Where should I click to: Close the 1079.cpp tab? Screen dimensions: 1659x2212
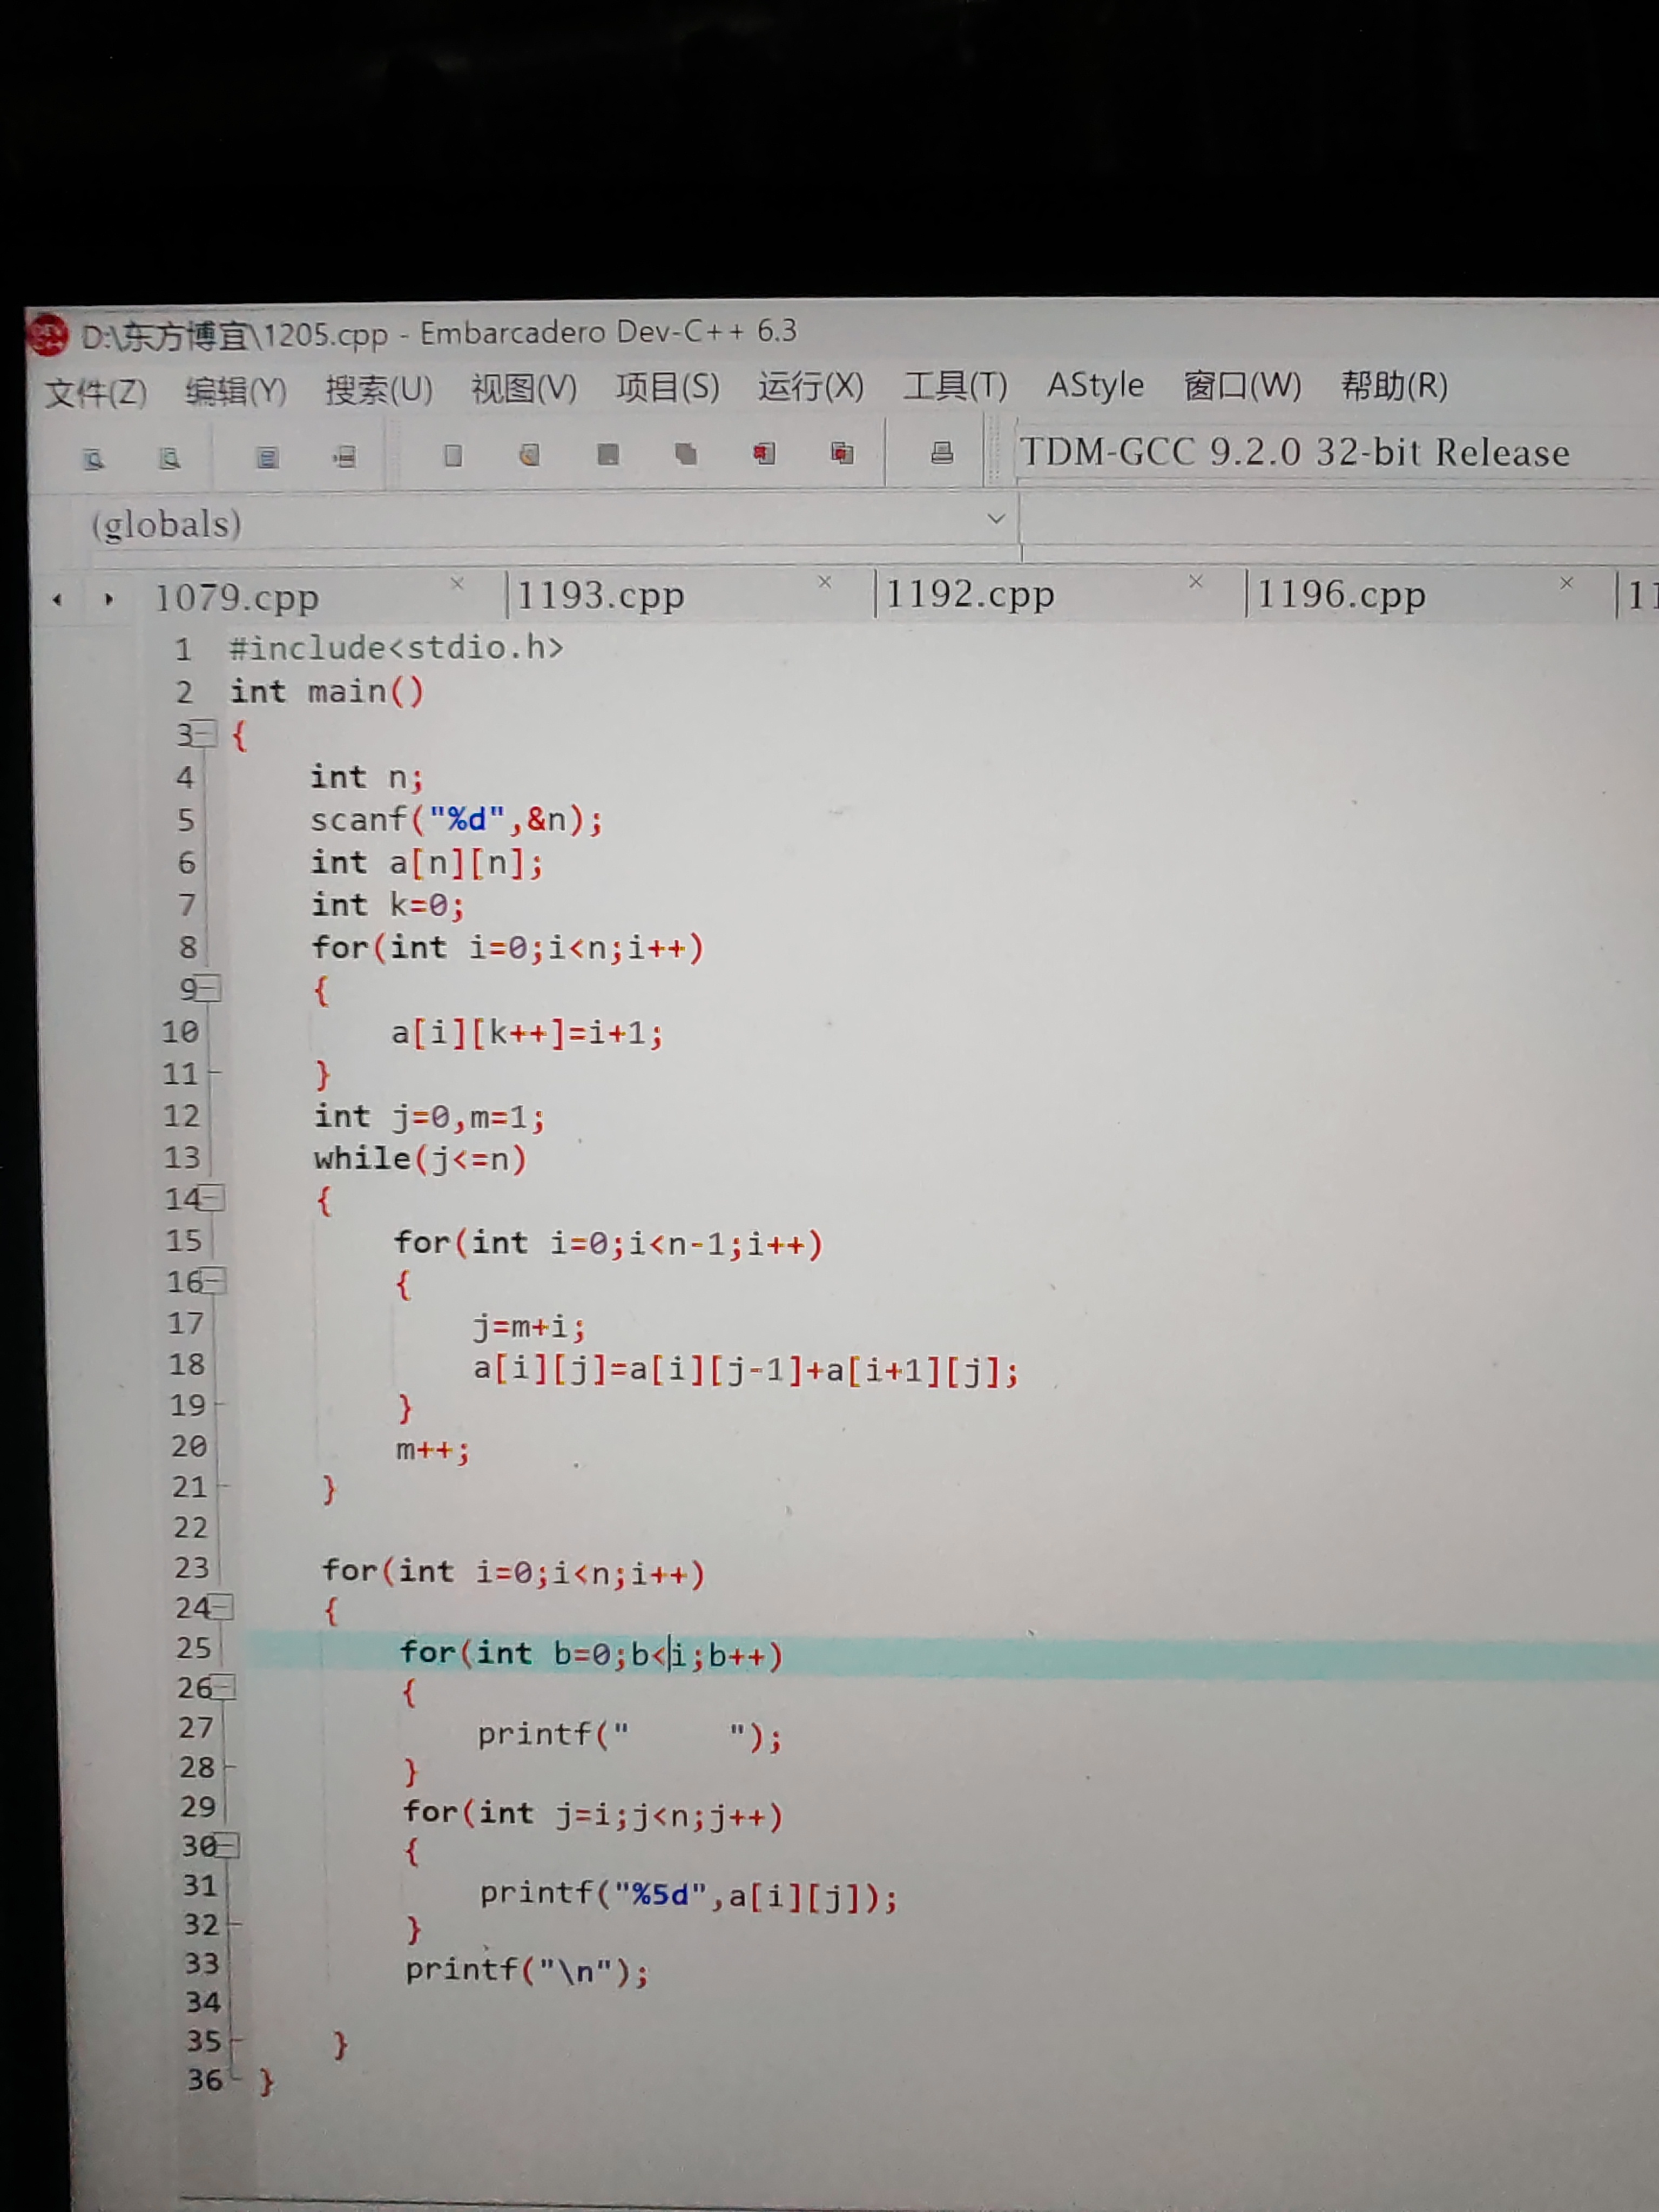[x=457, y=583]
